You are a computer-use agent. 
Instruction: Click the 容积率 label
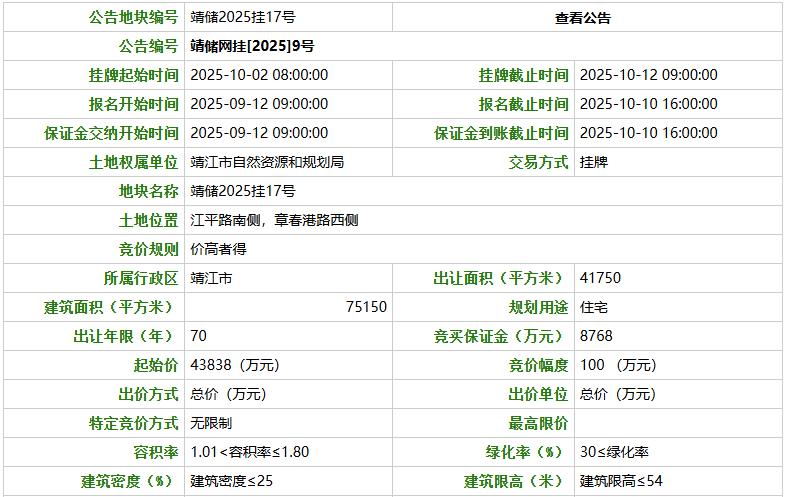[x=156, y=452]
